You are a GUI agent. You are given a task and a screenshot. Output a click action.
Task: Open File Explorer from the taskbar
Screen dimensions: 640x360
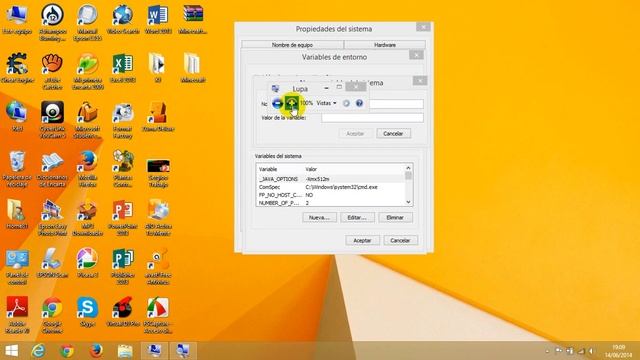click(125, 351)
